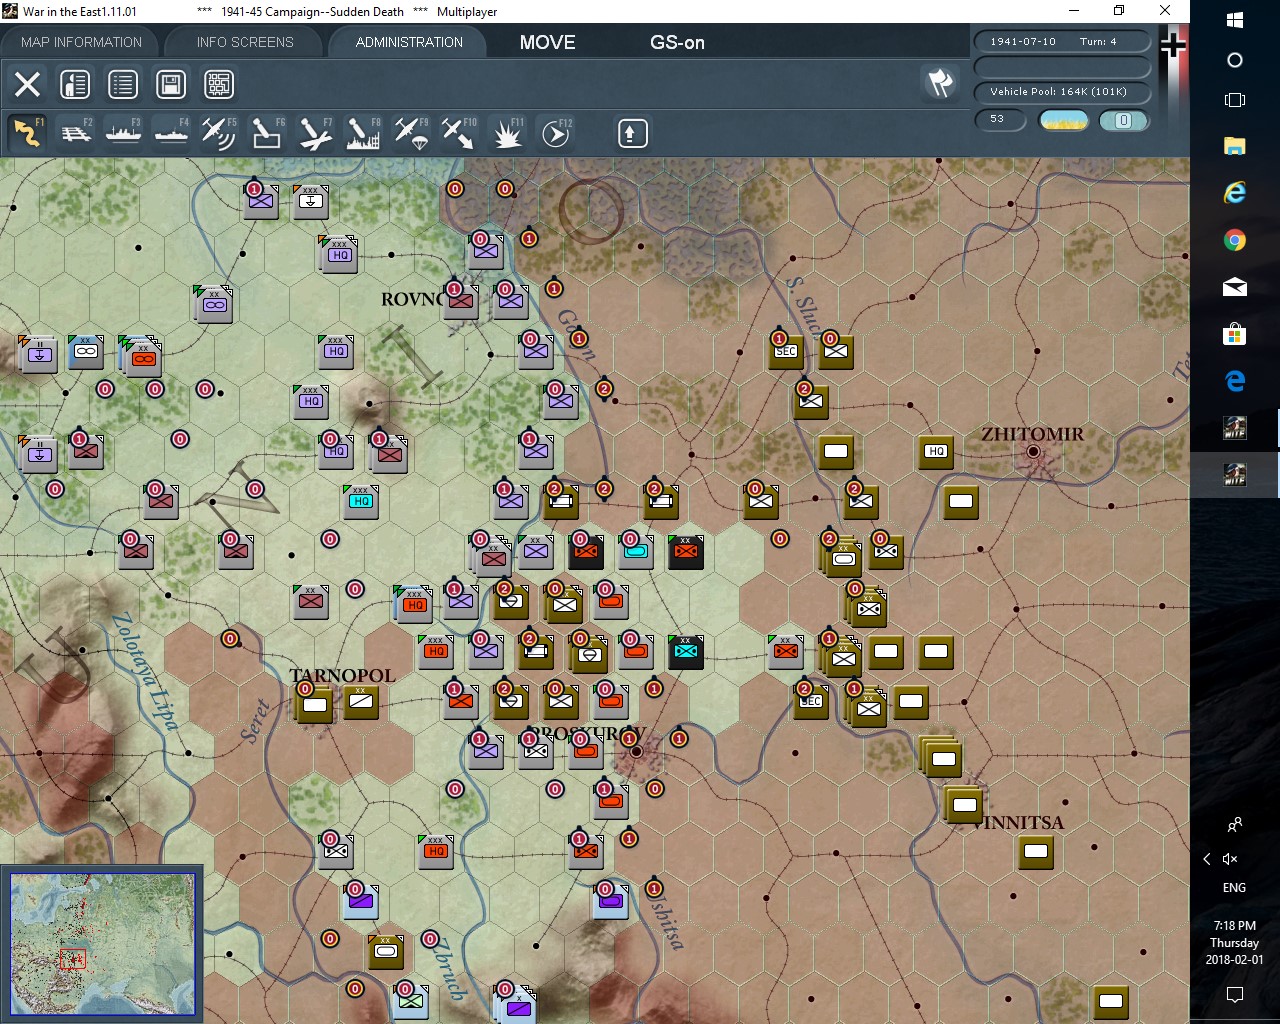This screenshot has height=1024, width=1280.
Task: Select the SEC counter beside S. Sluch label
Action: [x=786, y=350]
